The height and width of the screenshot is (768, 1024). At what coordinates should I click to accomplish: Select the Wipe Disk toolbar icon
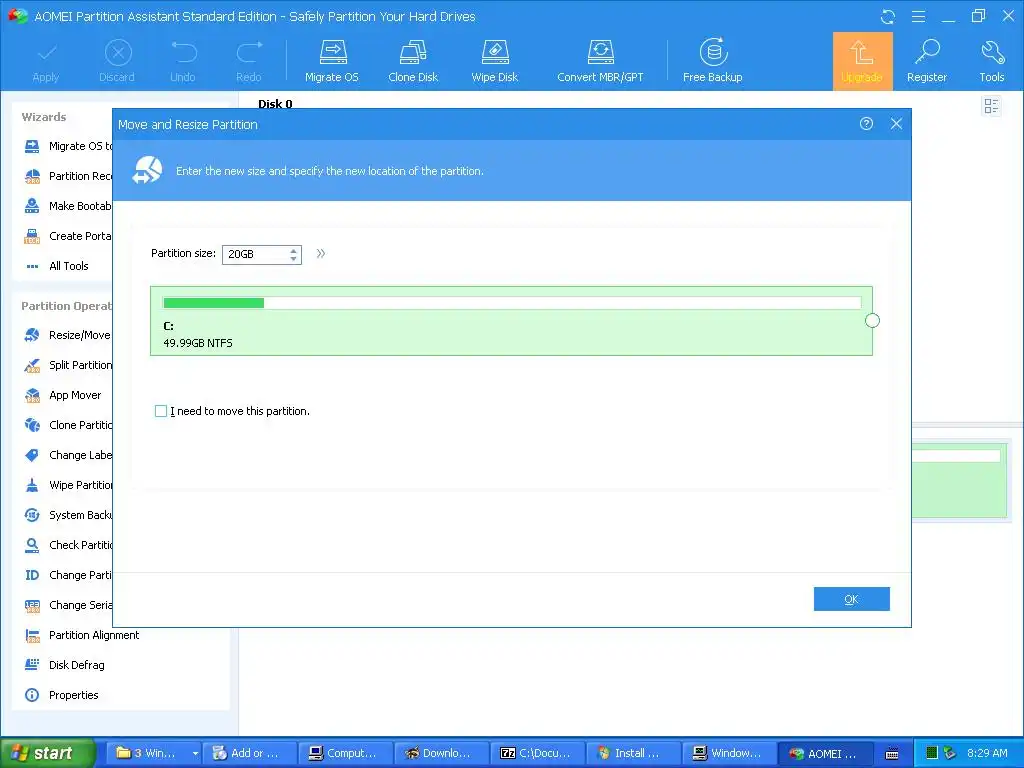coord(494,61)
